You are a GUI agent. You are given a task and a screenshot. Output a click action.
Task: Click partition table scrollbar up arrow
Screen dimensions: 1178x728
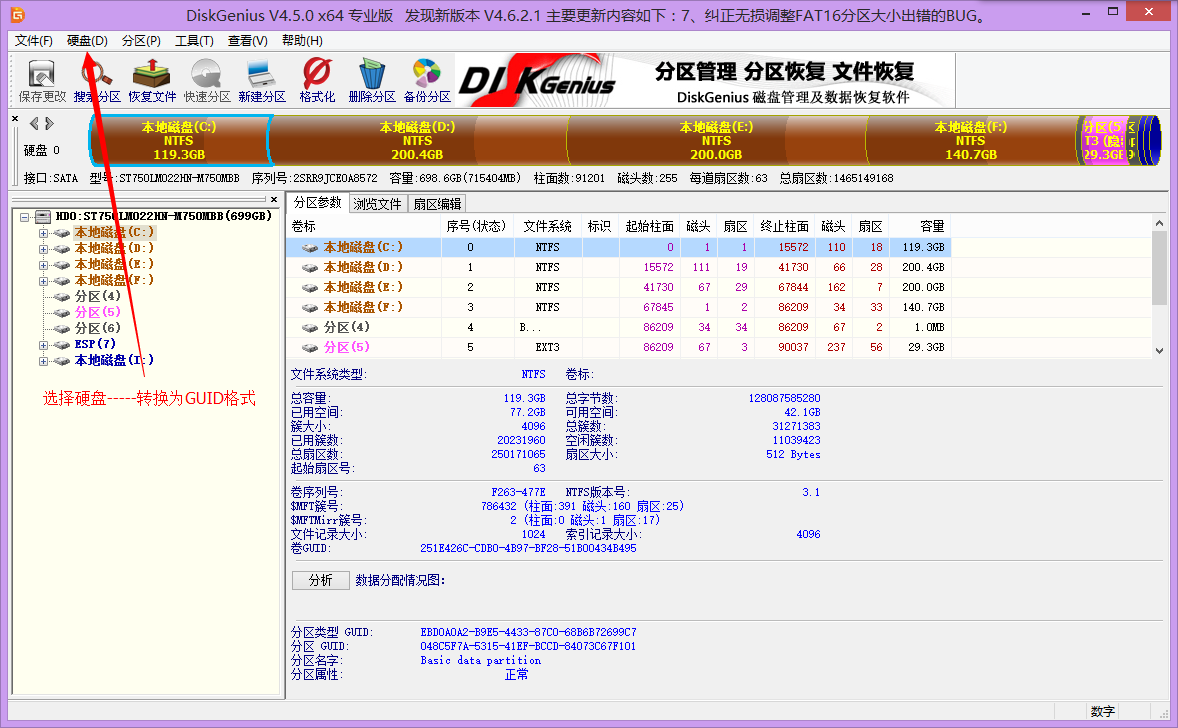[x=1159, y=224]
